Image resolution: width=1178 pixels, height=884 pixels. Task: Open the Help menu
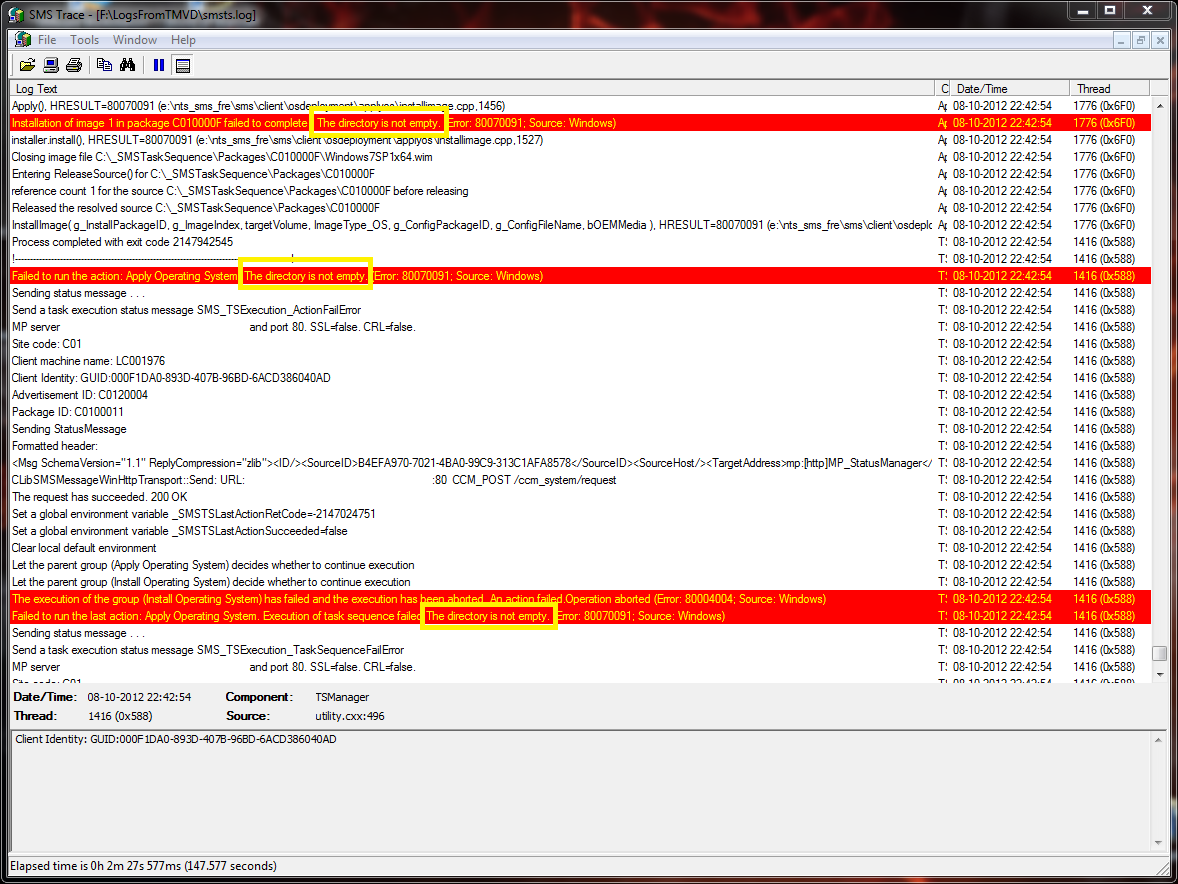pos(183,40)
